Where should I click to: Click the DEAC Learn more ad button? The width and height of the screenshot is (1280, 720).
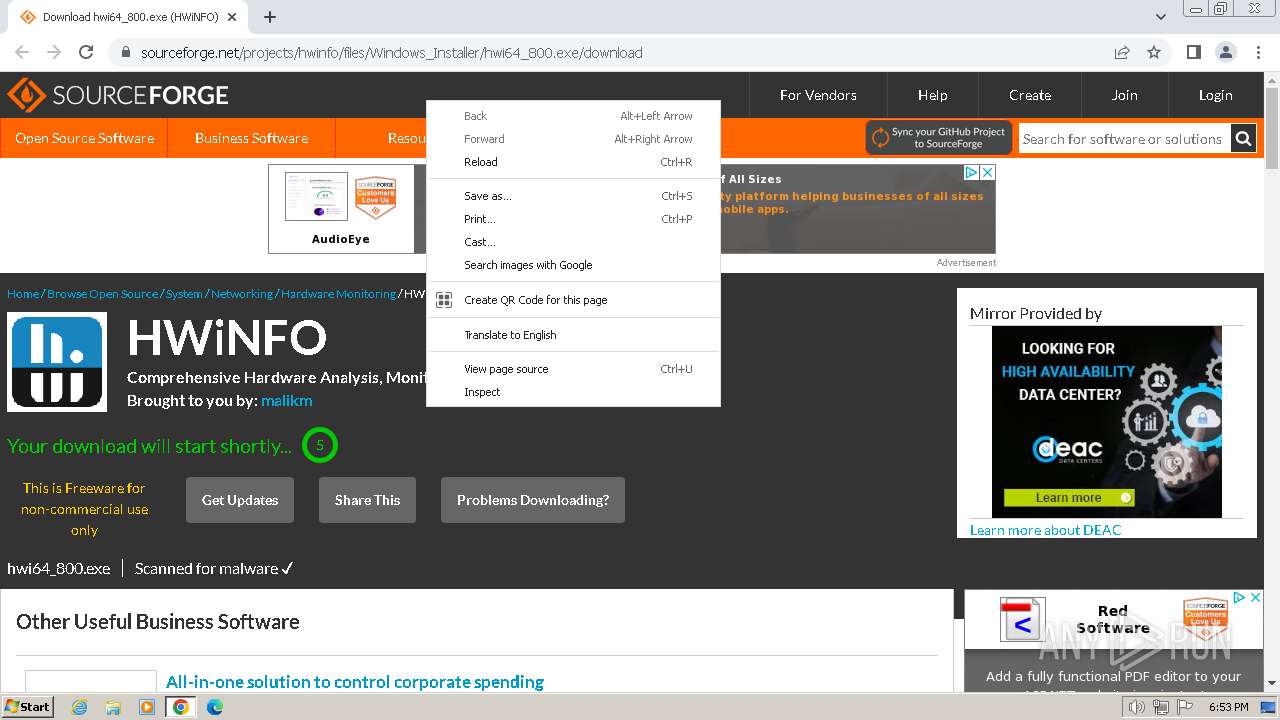pos(1069,497)
